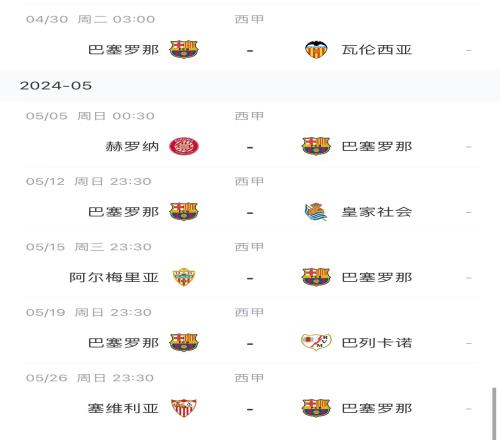The height and width of the screenshot is (440, 500).
Task: Open team 塞维利亚
Action: pyautogui.click(x=123, y=408)
